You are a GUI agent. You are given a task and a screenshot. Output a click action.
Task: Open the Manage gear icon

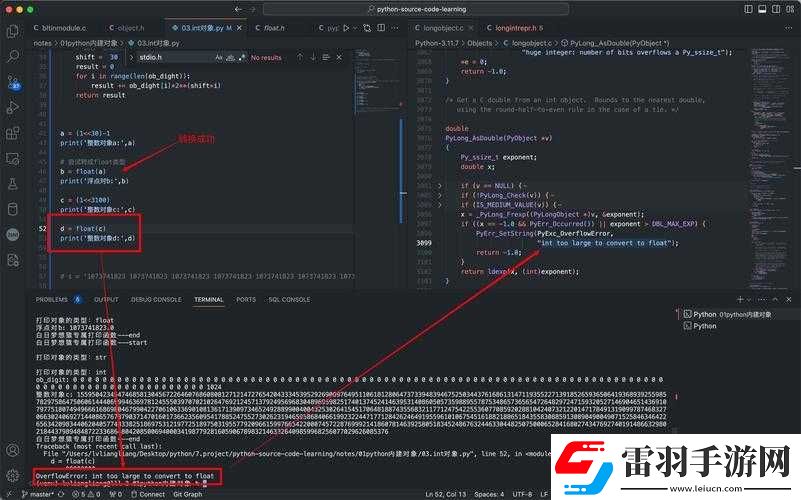(x=13, y=475)
